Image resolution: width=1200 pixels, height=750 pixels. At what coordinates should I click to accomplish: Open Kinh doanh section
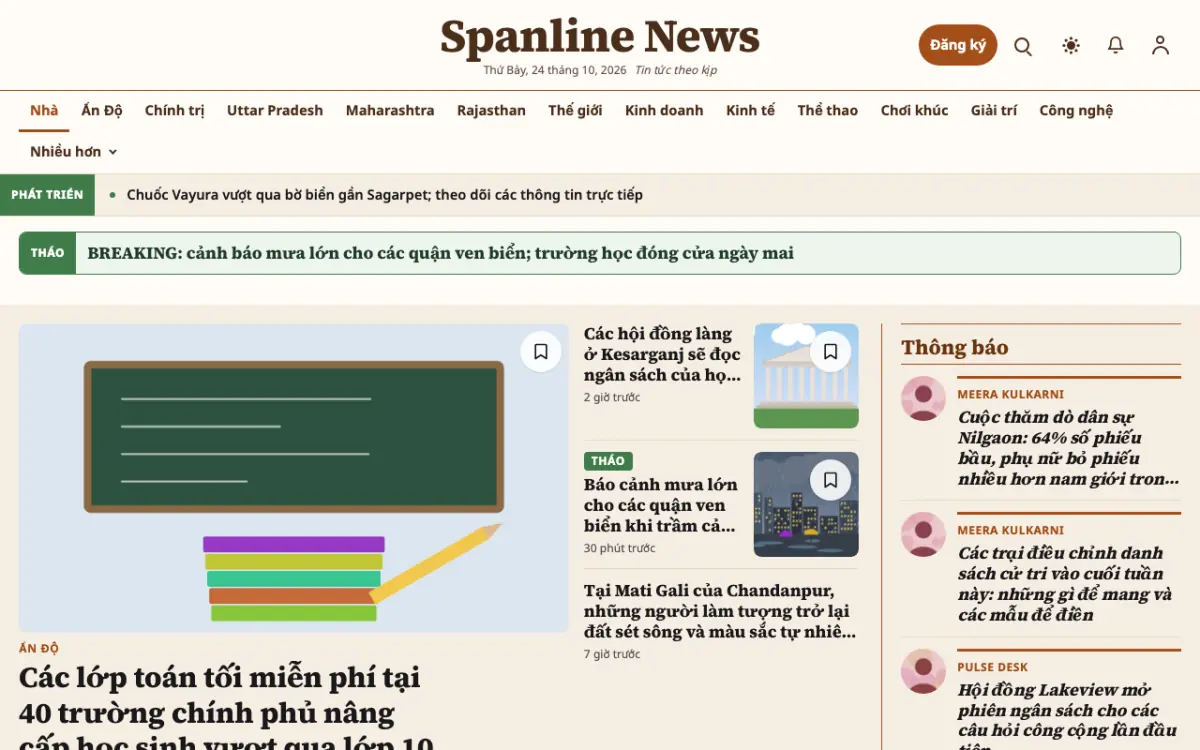pos(664,111)
